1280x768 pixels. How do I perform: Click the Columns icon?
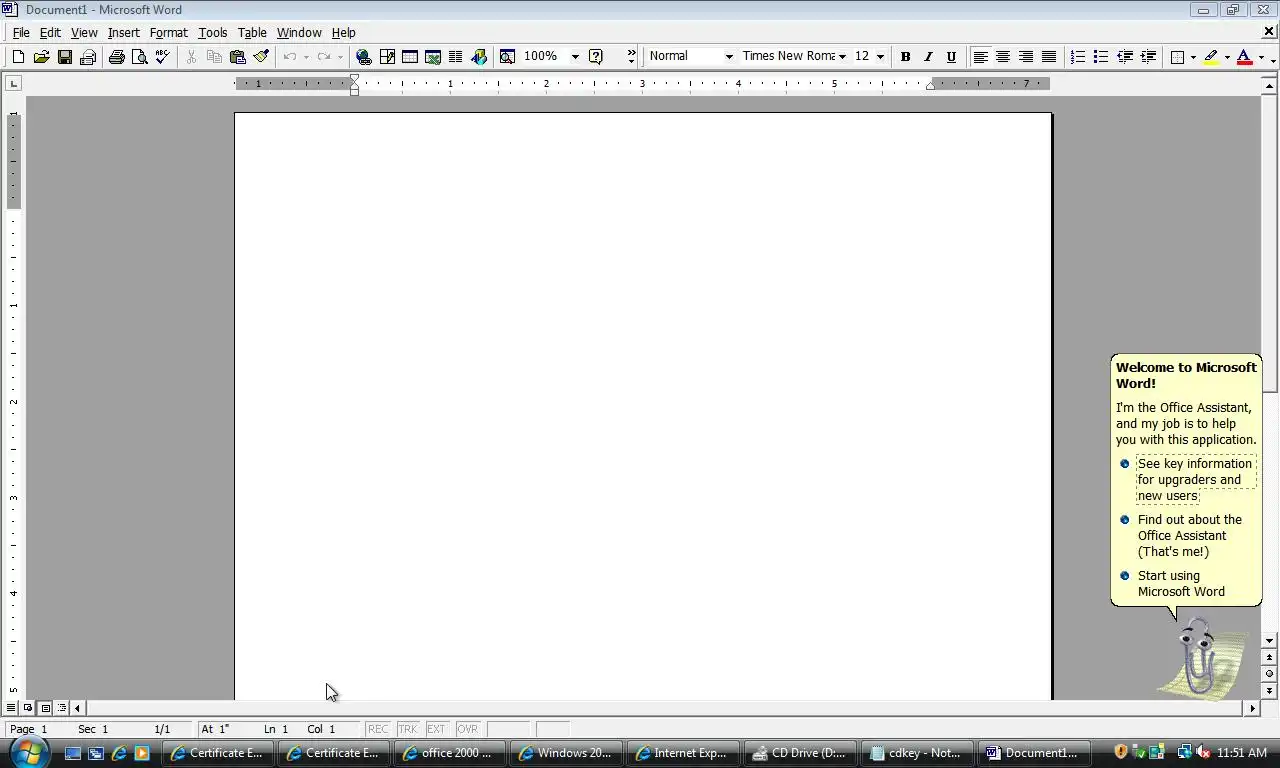tap(456, 57)
